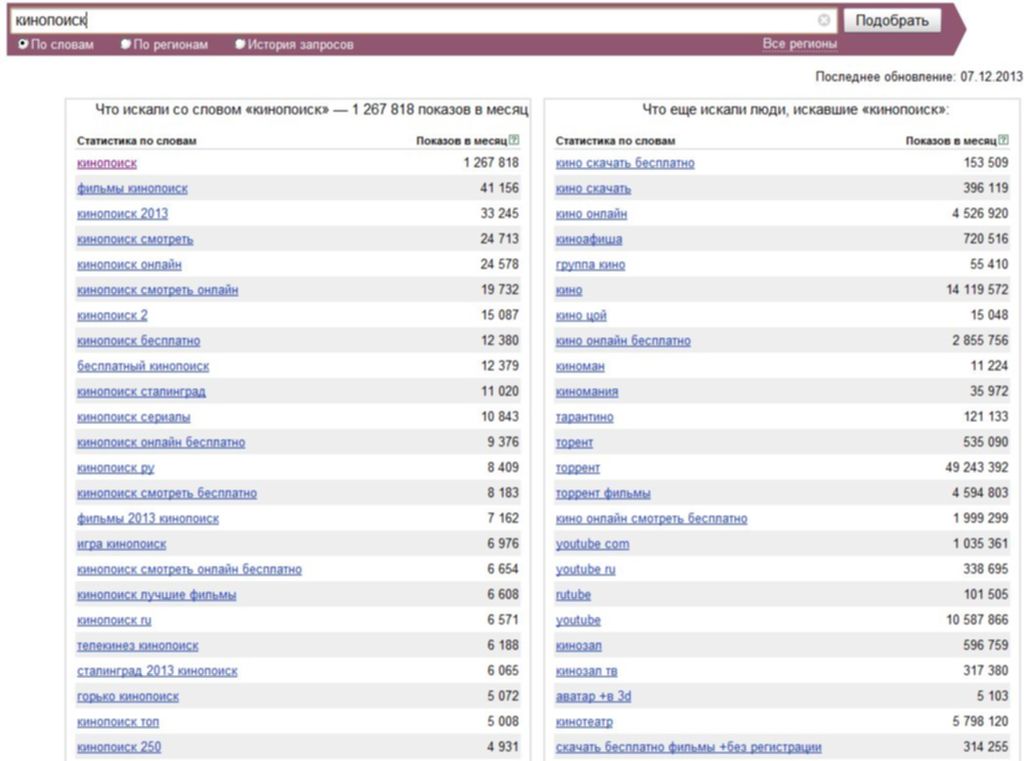Click the '1 267 818' value in kinopoisk row
Image resolution: width=1024 pixels, height=761 pixels.
tap(491, 163)
